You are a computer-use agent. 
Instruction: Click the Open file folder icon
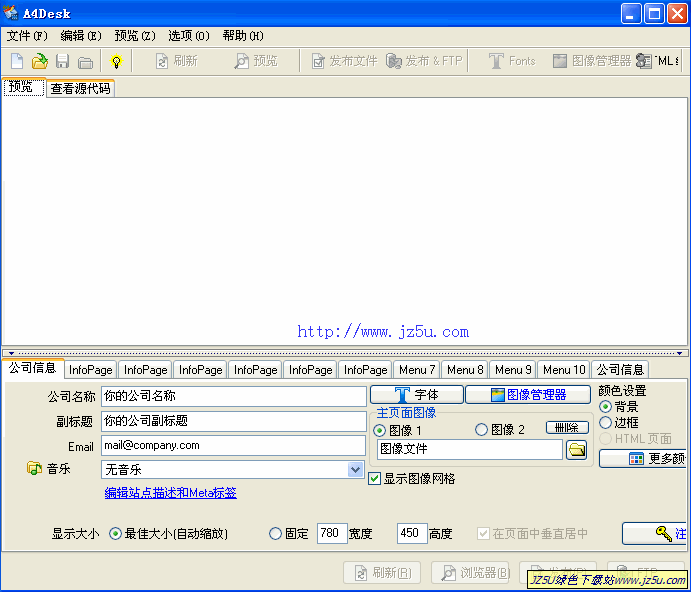(40, 61)
